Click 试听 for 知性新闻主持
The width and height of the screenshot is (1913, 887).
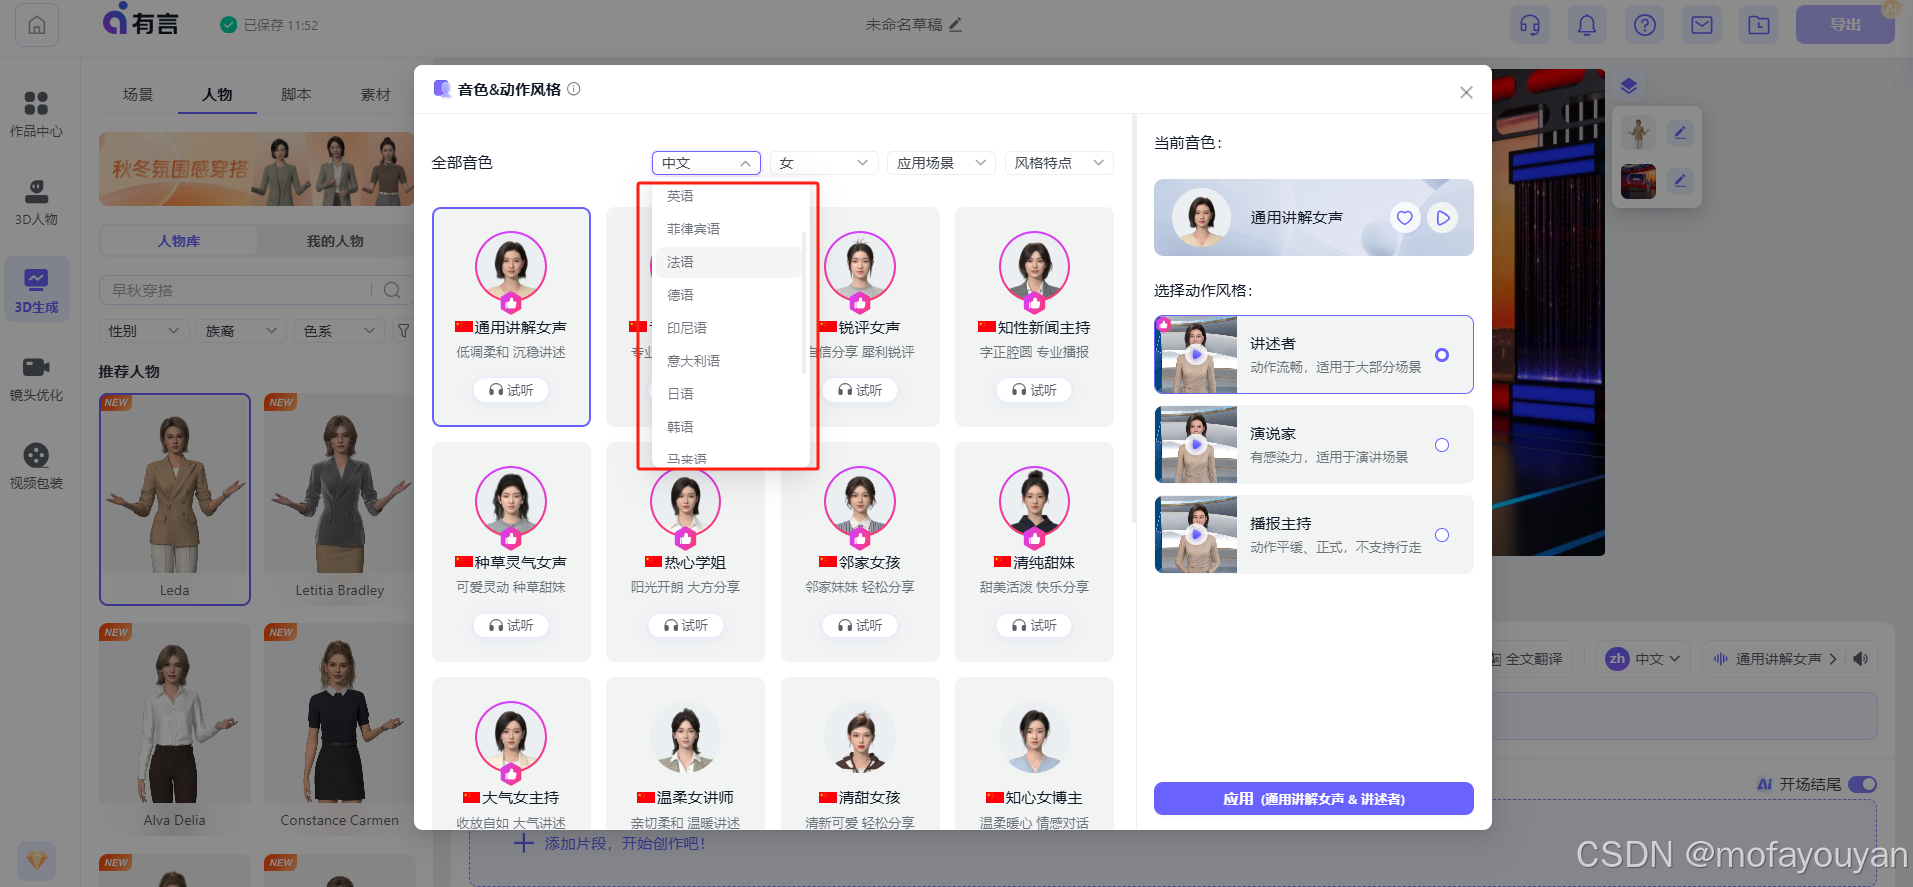1034,390
